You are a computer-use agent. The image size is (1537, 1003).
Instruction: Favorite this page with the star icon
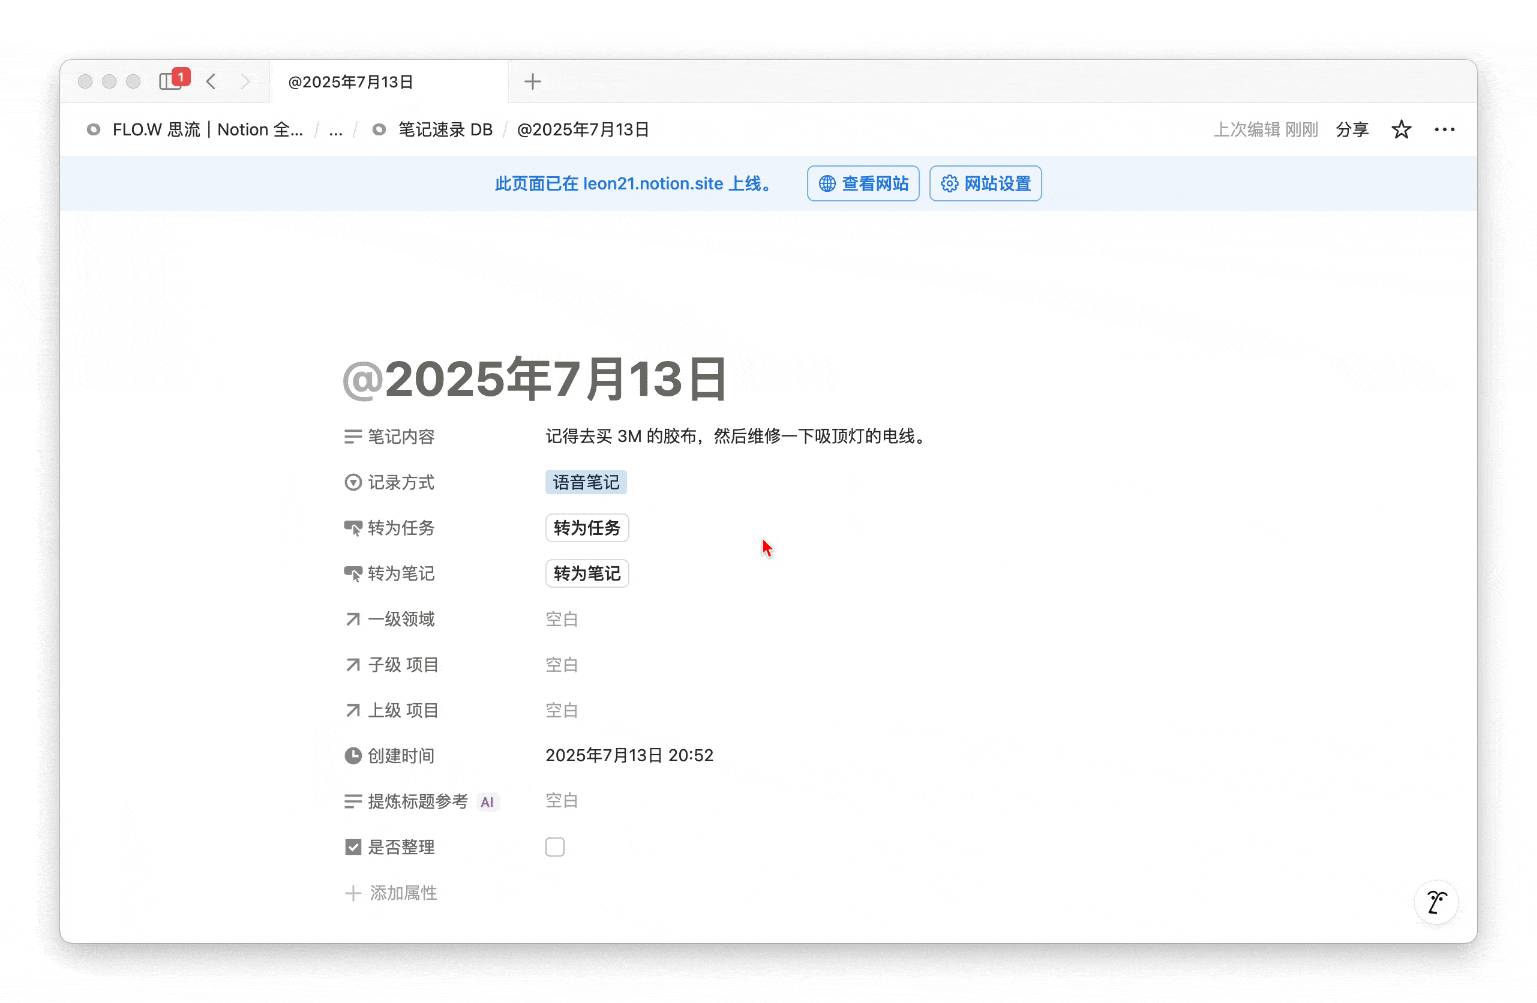pyautogui.click(x=1401, y=129)
